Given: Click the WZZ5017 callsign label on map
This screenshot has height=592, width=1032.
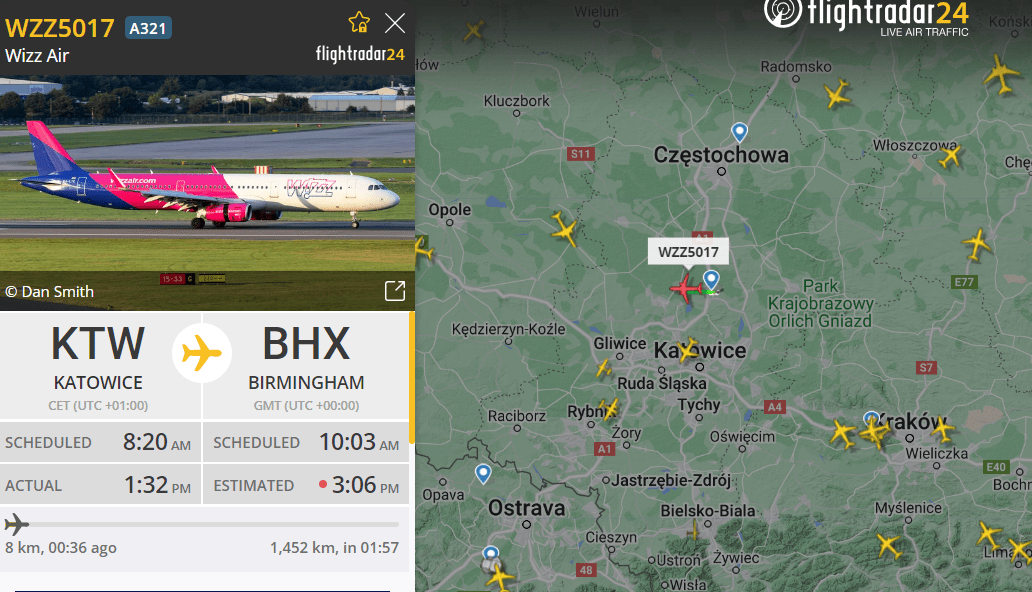Looking at the screenshot, I should click(688, 252).
